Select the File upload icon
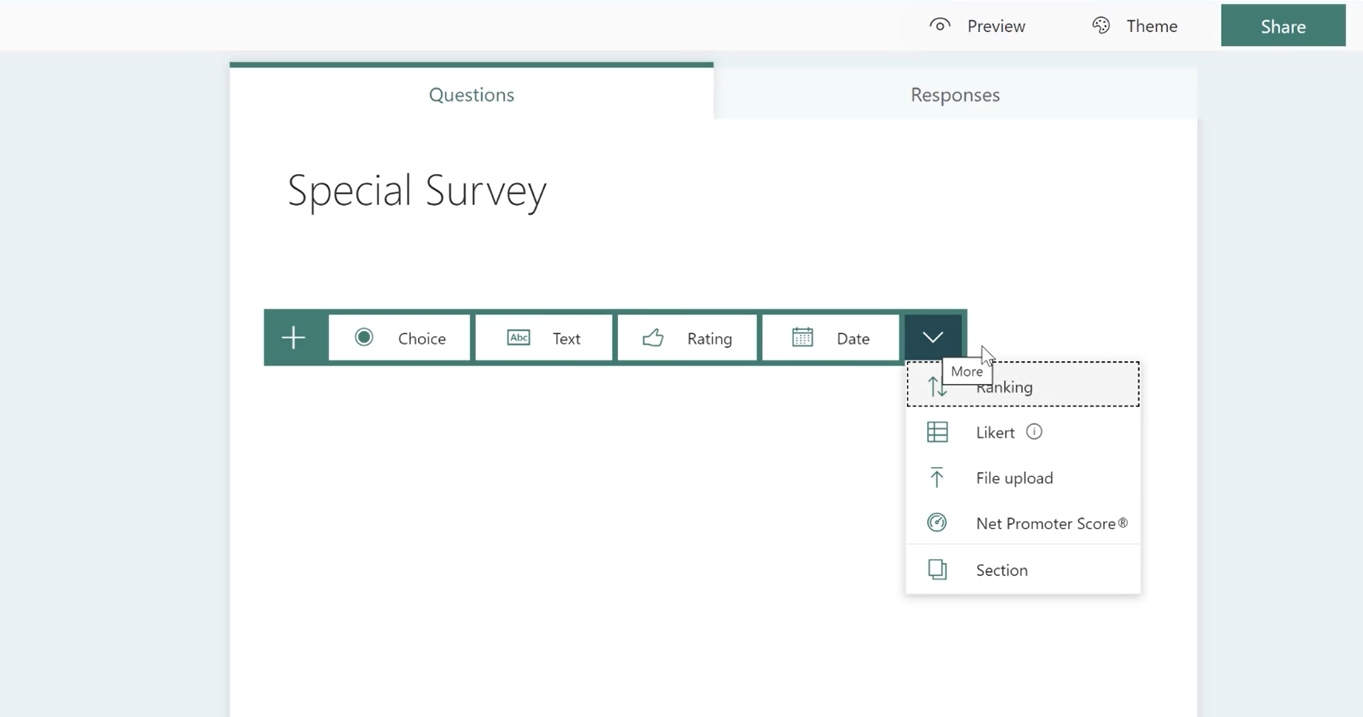The height and width of the screenshot is (717, 1363). tap(937, 477)
